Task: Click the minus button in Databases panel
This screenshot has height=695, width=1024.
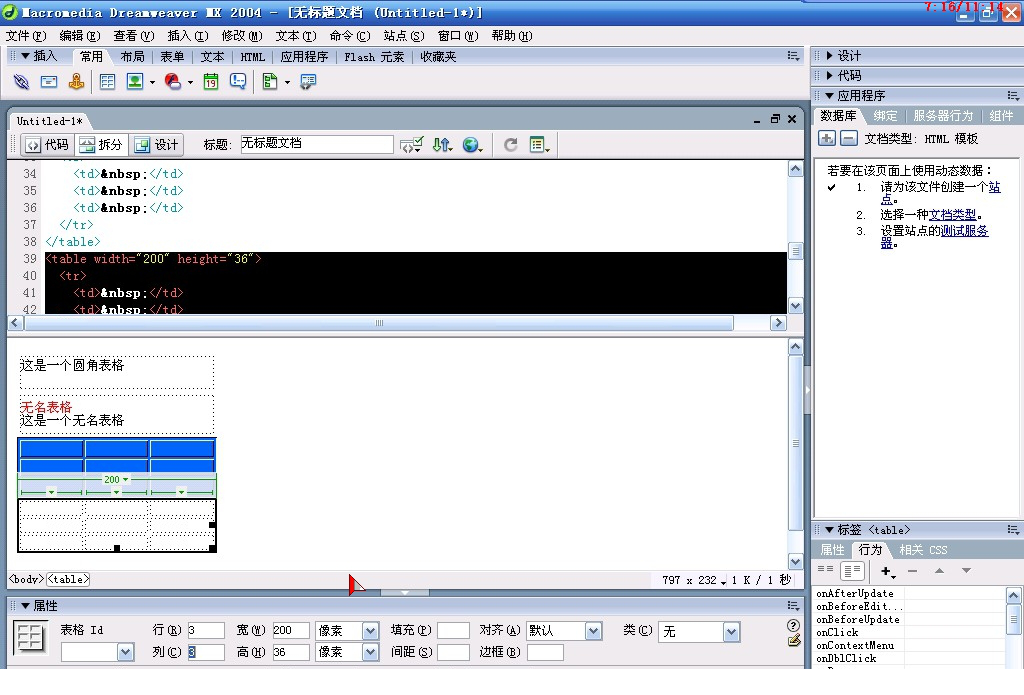Action: click(x=848, y=138)
